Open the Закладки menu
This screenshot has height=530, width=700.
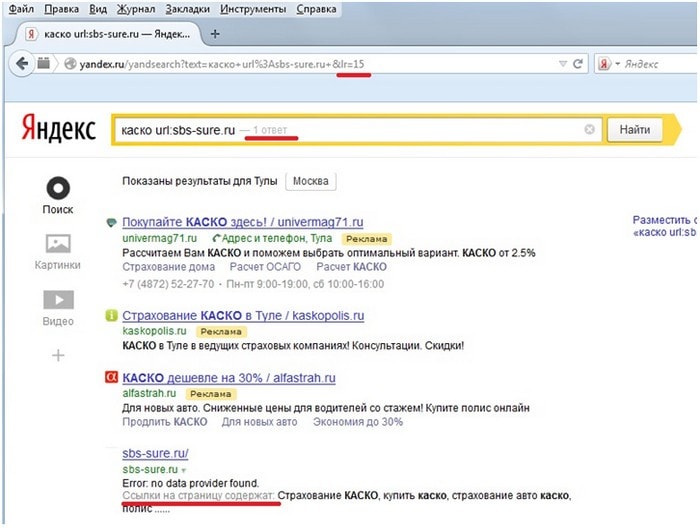coord(187,9)
